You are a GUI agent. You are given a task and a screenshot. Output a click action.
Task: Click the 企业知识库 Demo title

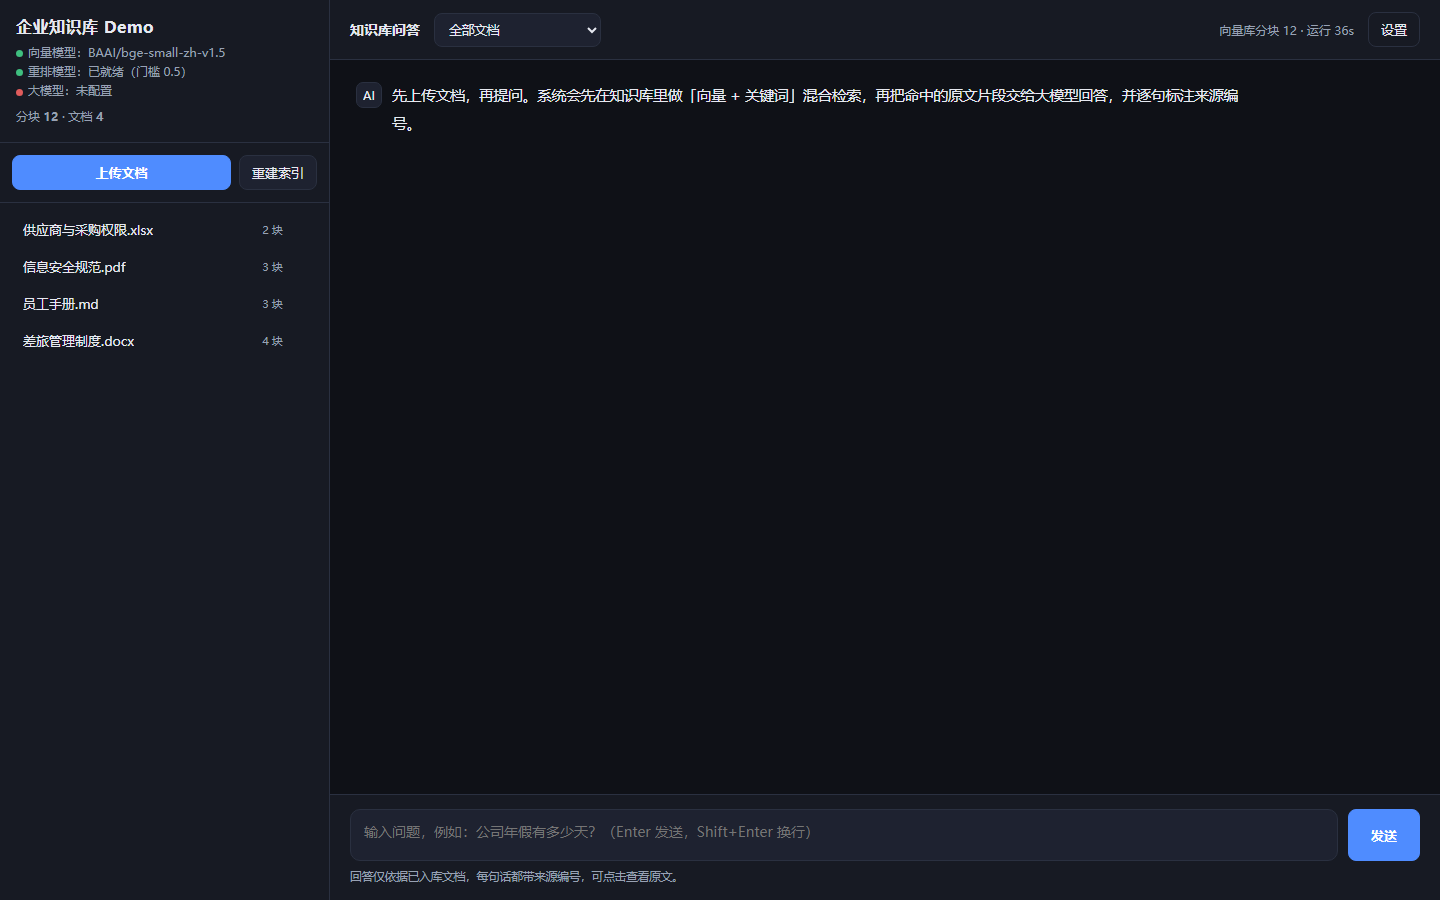pyautogui.click(x=85, y=27)
